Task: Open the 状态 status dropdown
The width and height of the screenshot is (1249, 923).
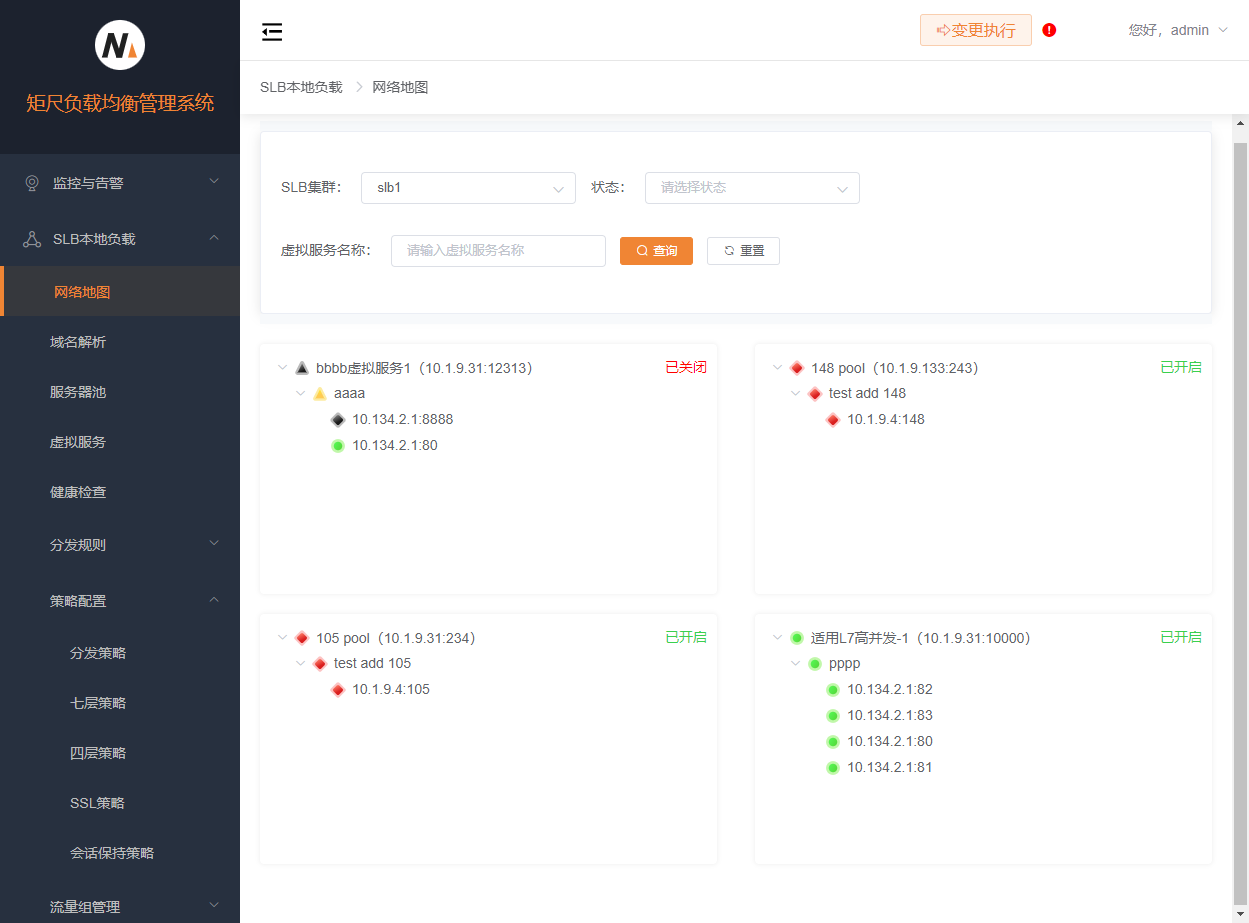Action: click(x=752, y=188)
